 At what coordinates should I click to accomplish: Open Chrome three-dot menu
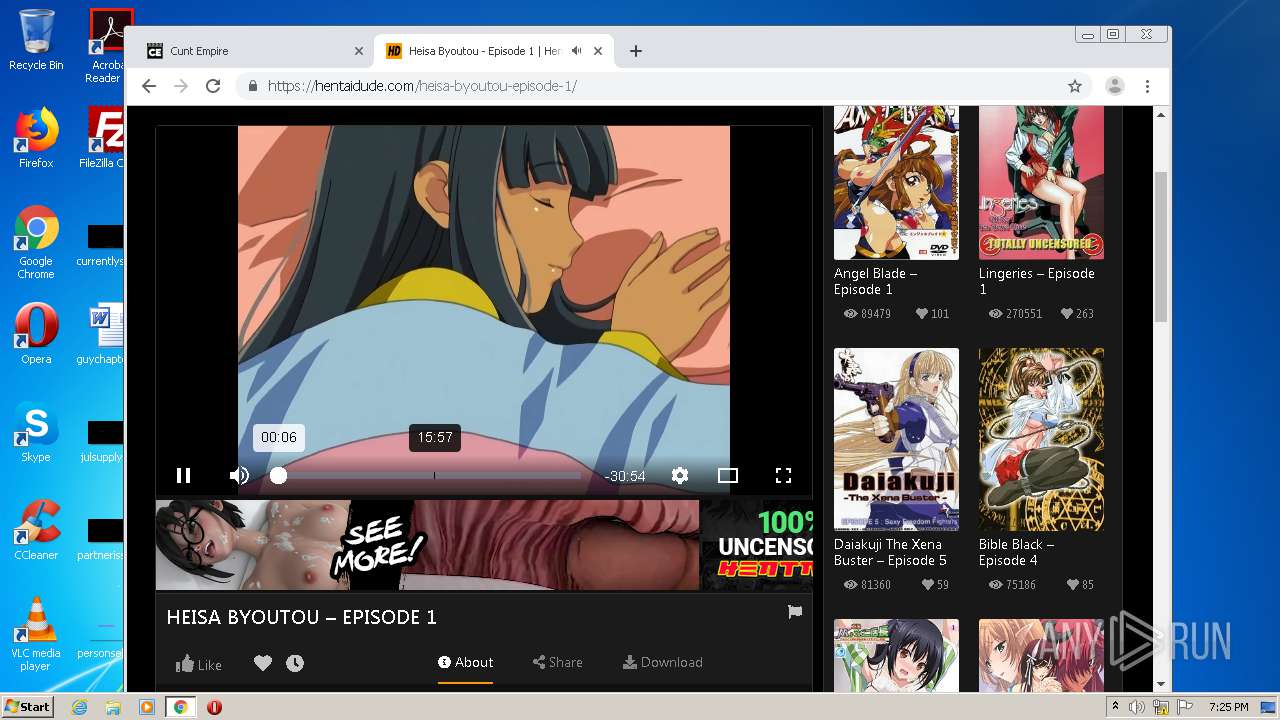click(1148, 86)
